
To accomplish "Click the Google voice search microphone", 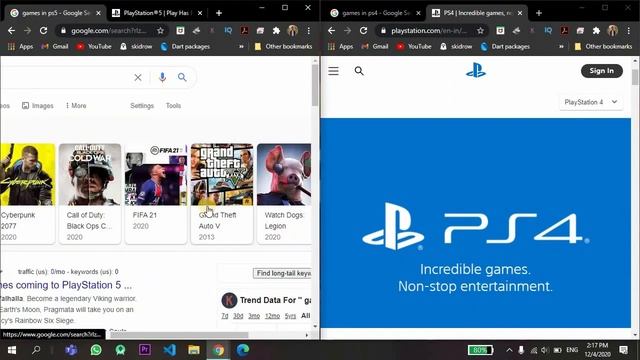I will [162, 78].
